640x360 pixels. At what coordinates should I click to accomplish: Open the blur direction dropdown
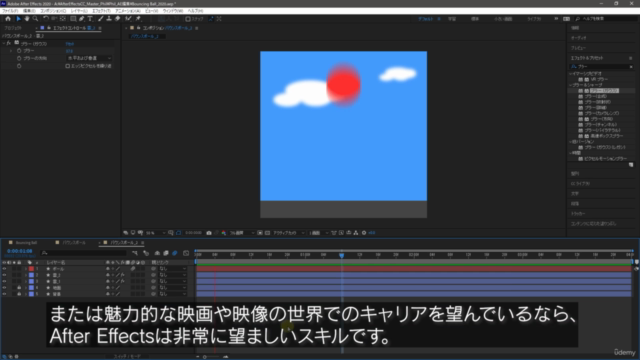(x=89, y=58)
